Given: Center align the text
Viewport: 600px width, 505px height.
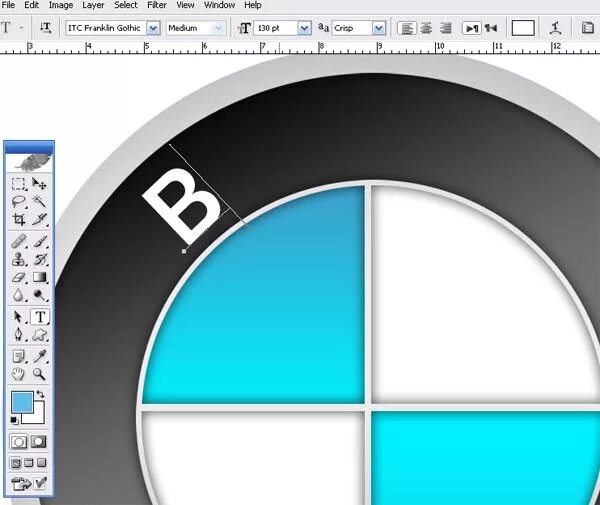Looking at the screenshot, I should [x=426, y=28].
